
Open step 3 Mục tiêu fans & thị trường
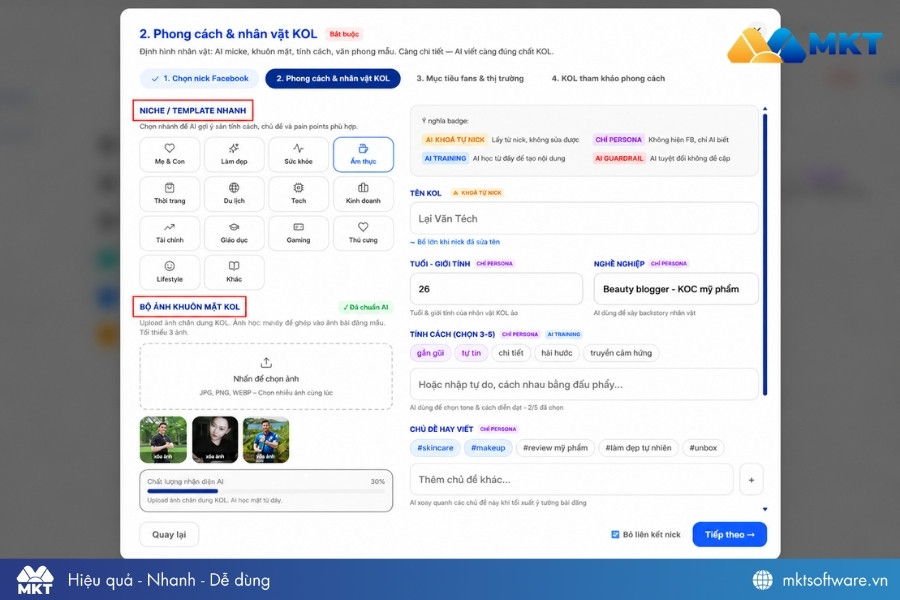point(470,79)
